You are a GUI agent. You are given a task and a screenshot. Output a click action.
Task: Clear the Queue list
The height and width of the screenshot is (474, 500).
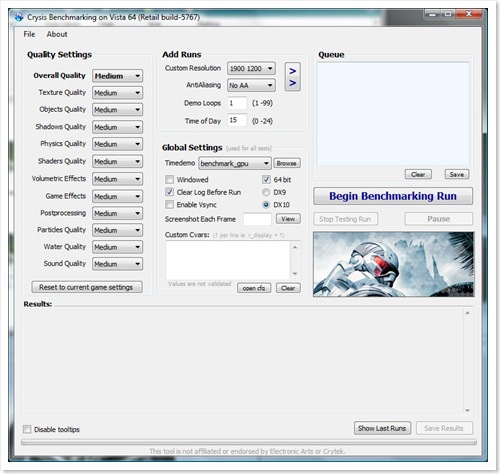(418, 174)
